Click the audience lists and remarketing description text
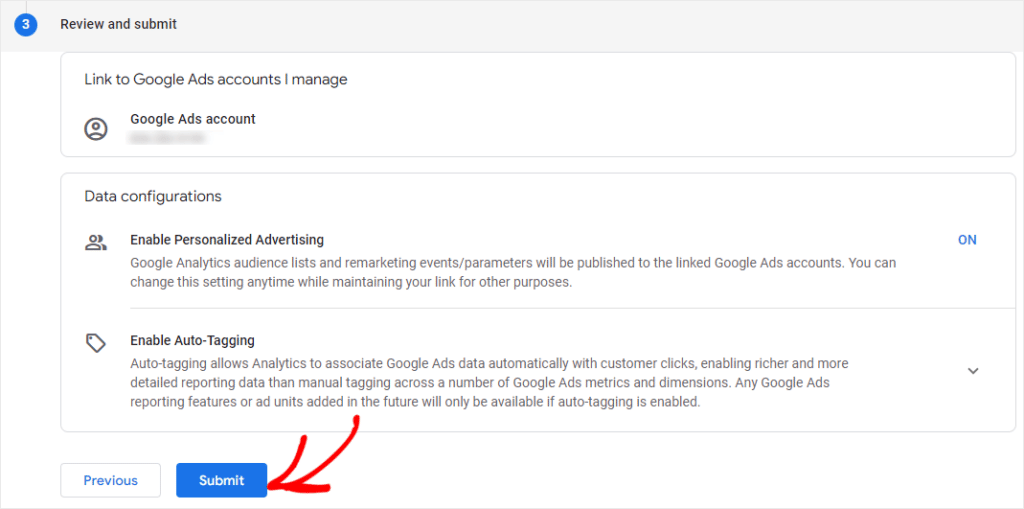Viewport: 1024px width, 509px height. (x=513, y=273)
